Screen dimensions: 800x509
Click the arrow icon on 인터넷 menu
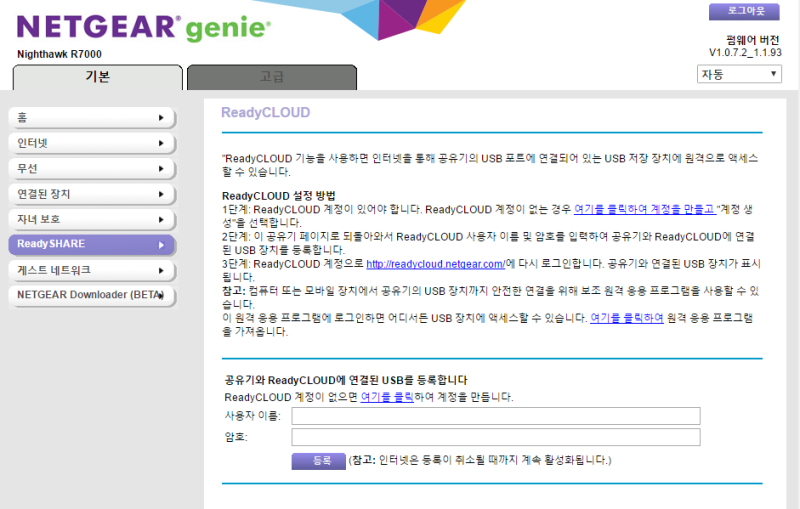(161, 143)
